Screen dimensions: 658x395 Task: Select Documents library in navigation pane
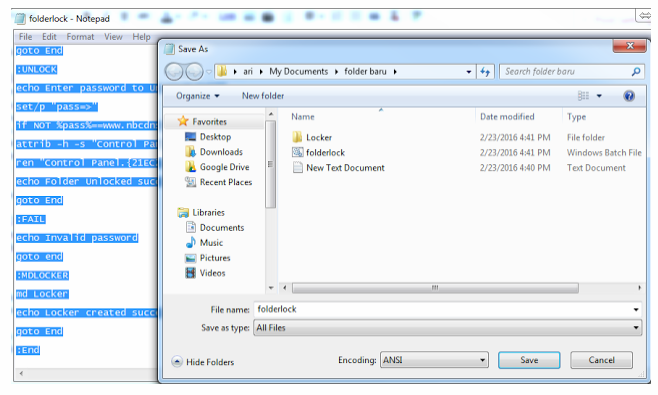222,228
